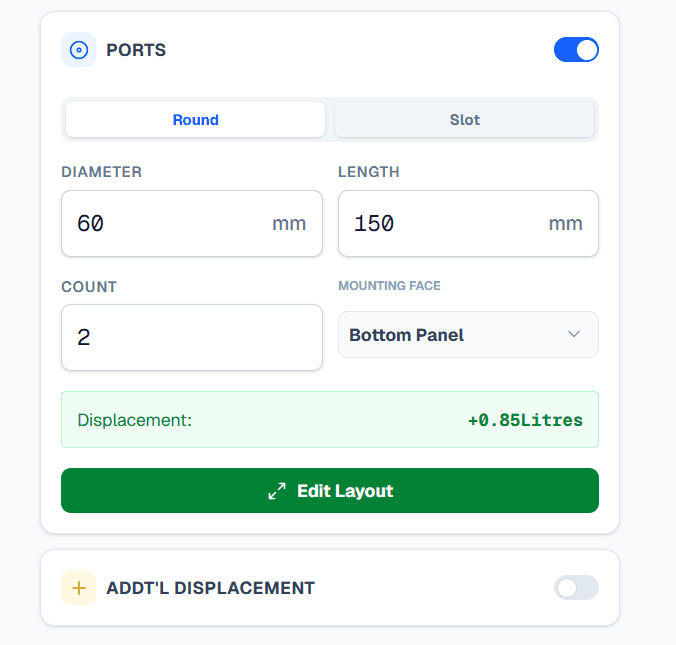Turn off the Ports toggle switch
The image size is (676, 645).
tap(576, 50)
